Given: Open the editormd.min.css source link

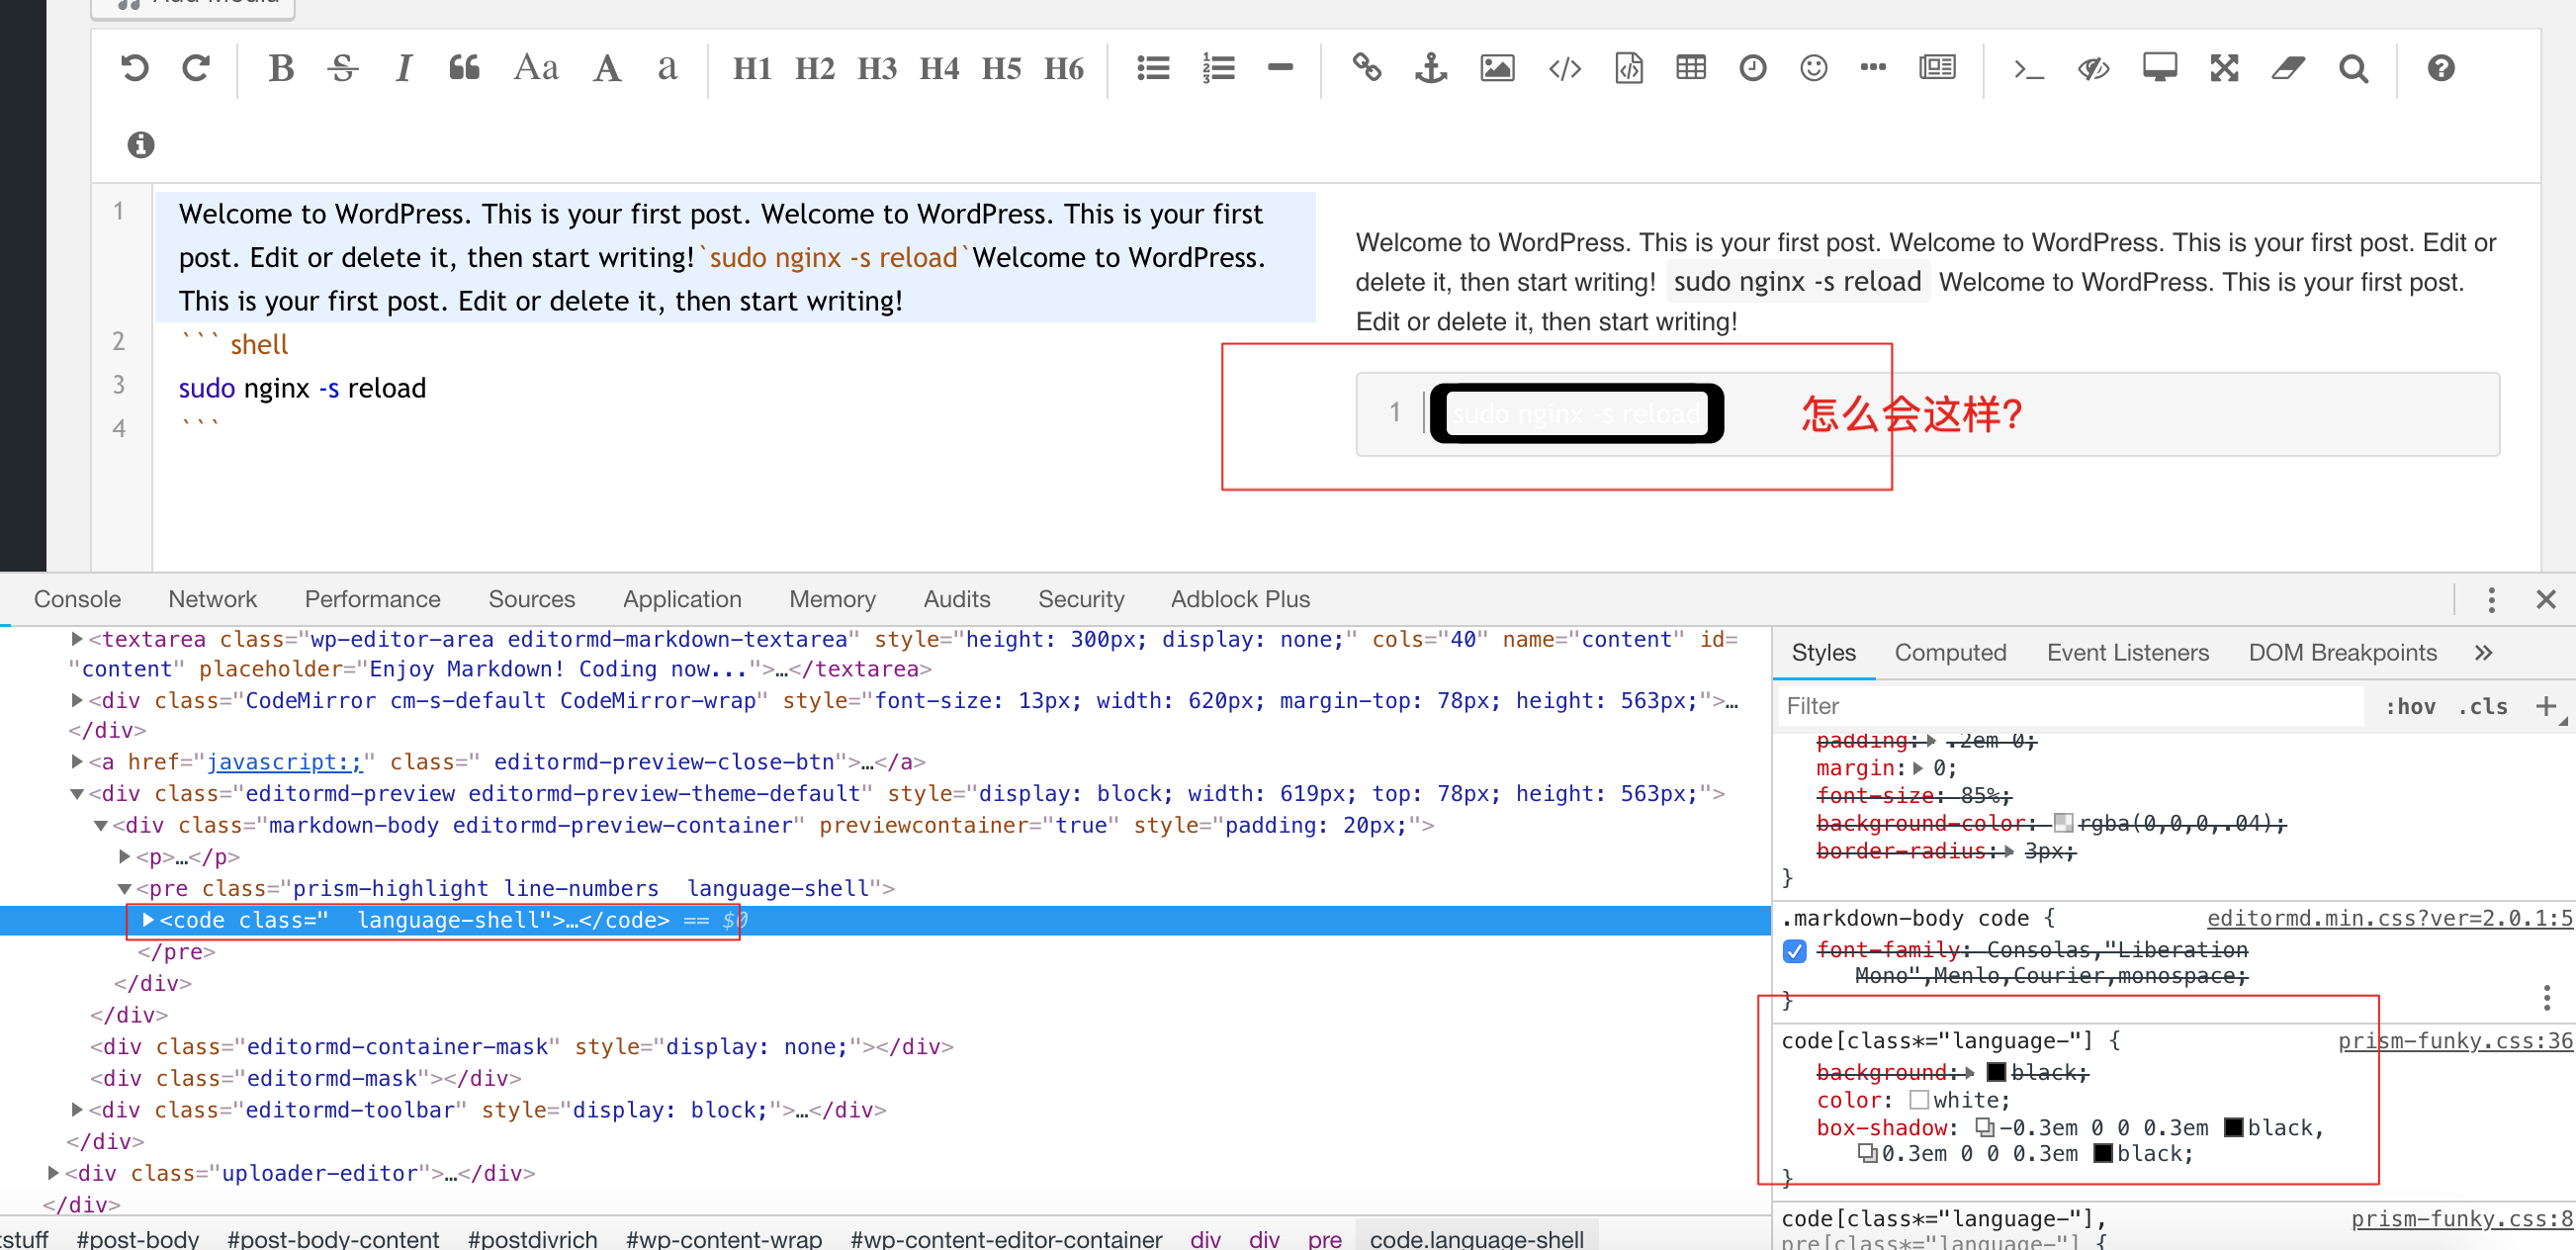Looking at the screenshot, I should pyautogui.click(x=2389, y=919).
